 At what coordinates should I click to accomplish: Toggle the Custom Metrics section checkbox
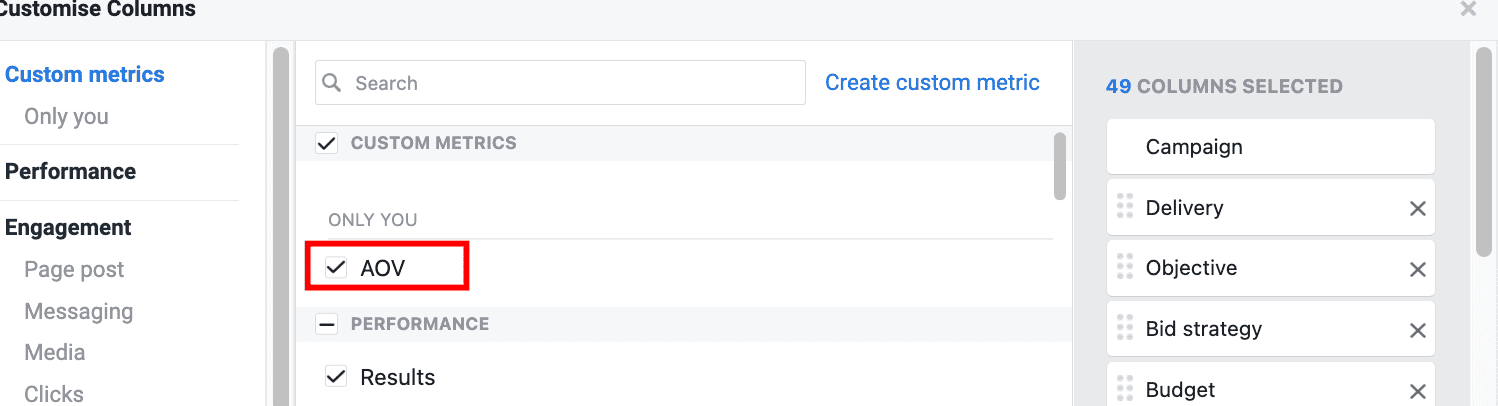[326, 143]
